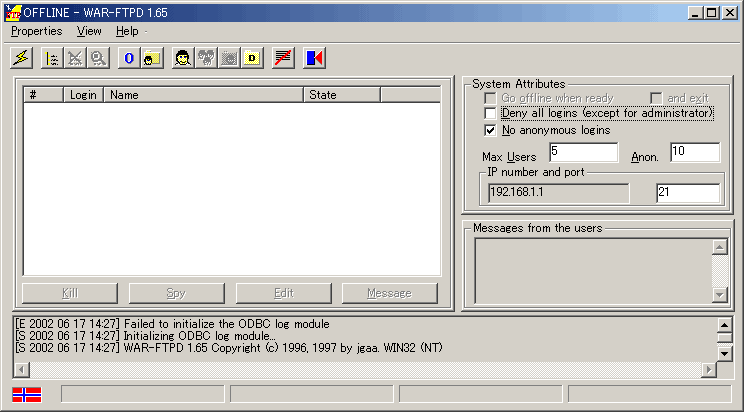Click 'WAR-FTPD 1.65 Copyright' log line
Viewport: 744px width, 412px height.
(229, 348)
